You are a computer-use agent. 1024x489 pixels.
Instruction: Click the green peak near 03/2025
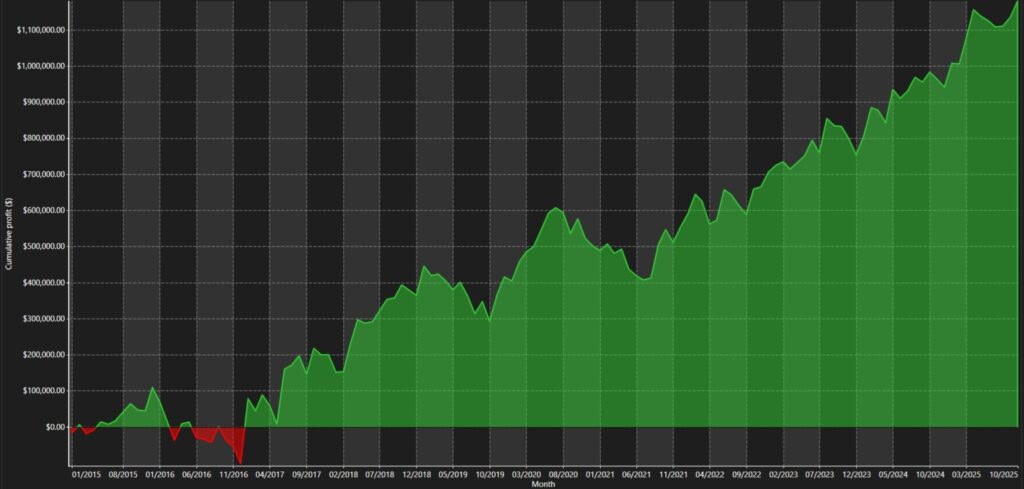(973, 11)
